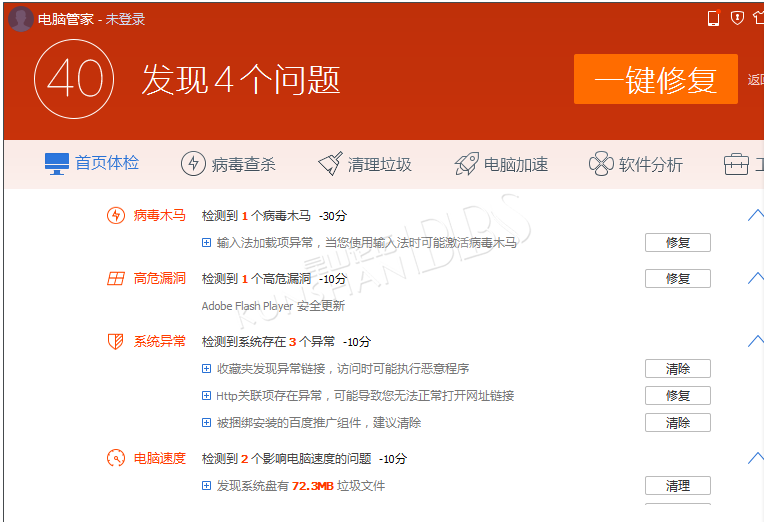
Task: Click the 系统异常 category label
Action: (x=160, y=341)
